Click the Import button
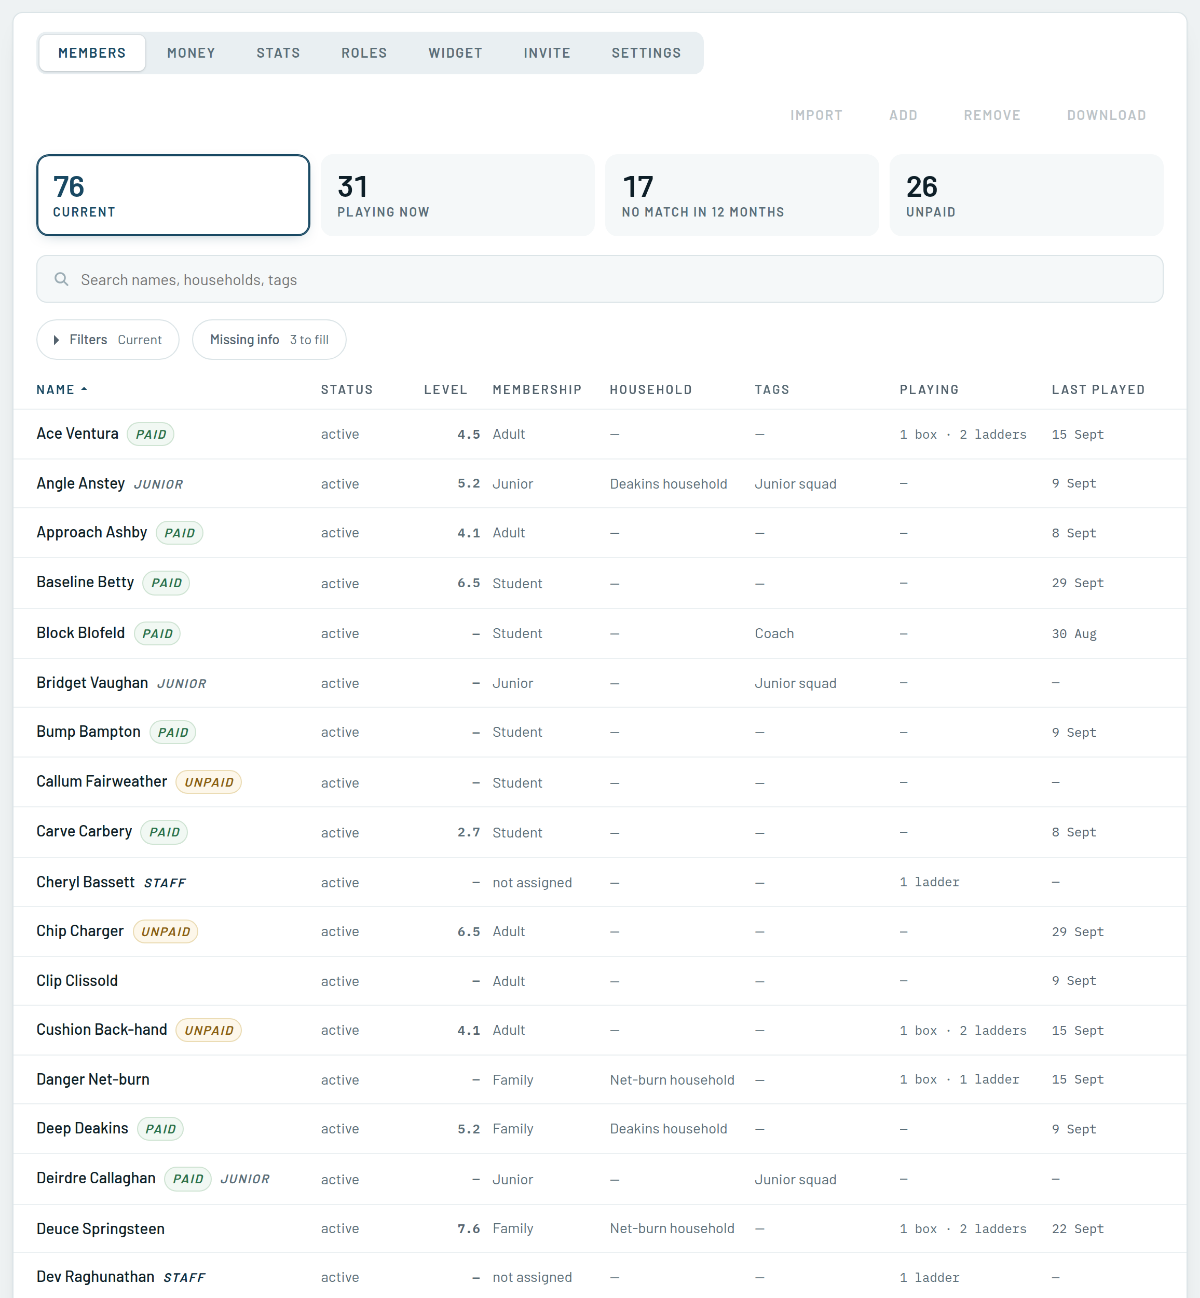The image size is (1200, 1298). pos(816,115)
